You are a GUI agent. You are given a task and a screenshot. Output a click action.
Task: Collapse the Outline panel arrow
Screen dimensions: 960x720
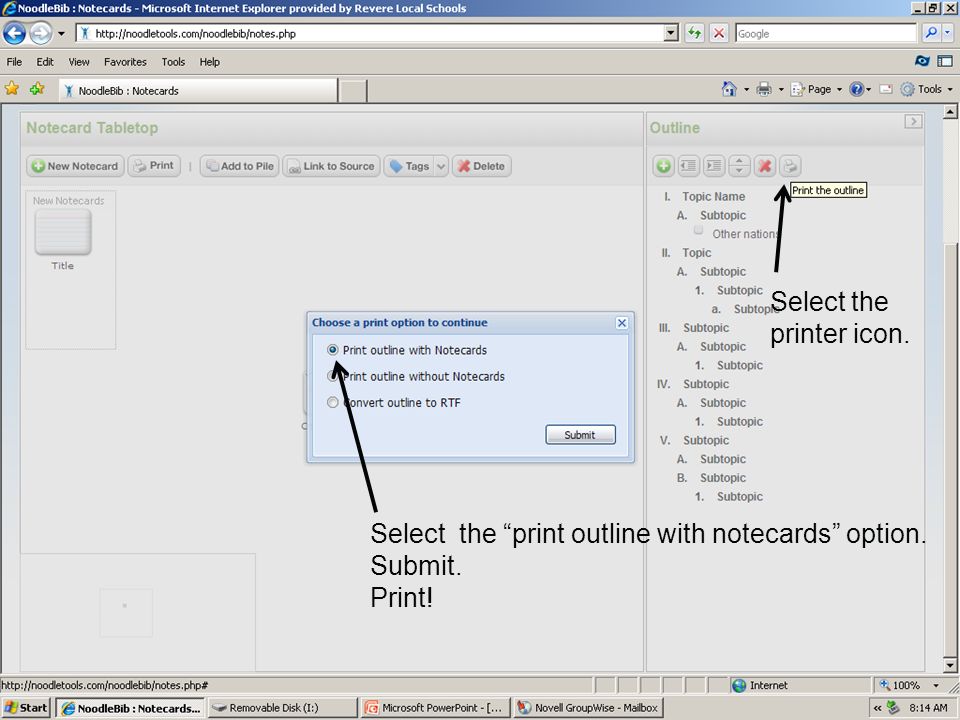click(x=913, y=121)
